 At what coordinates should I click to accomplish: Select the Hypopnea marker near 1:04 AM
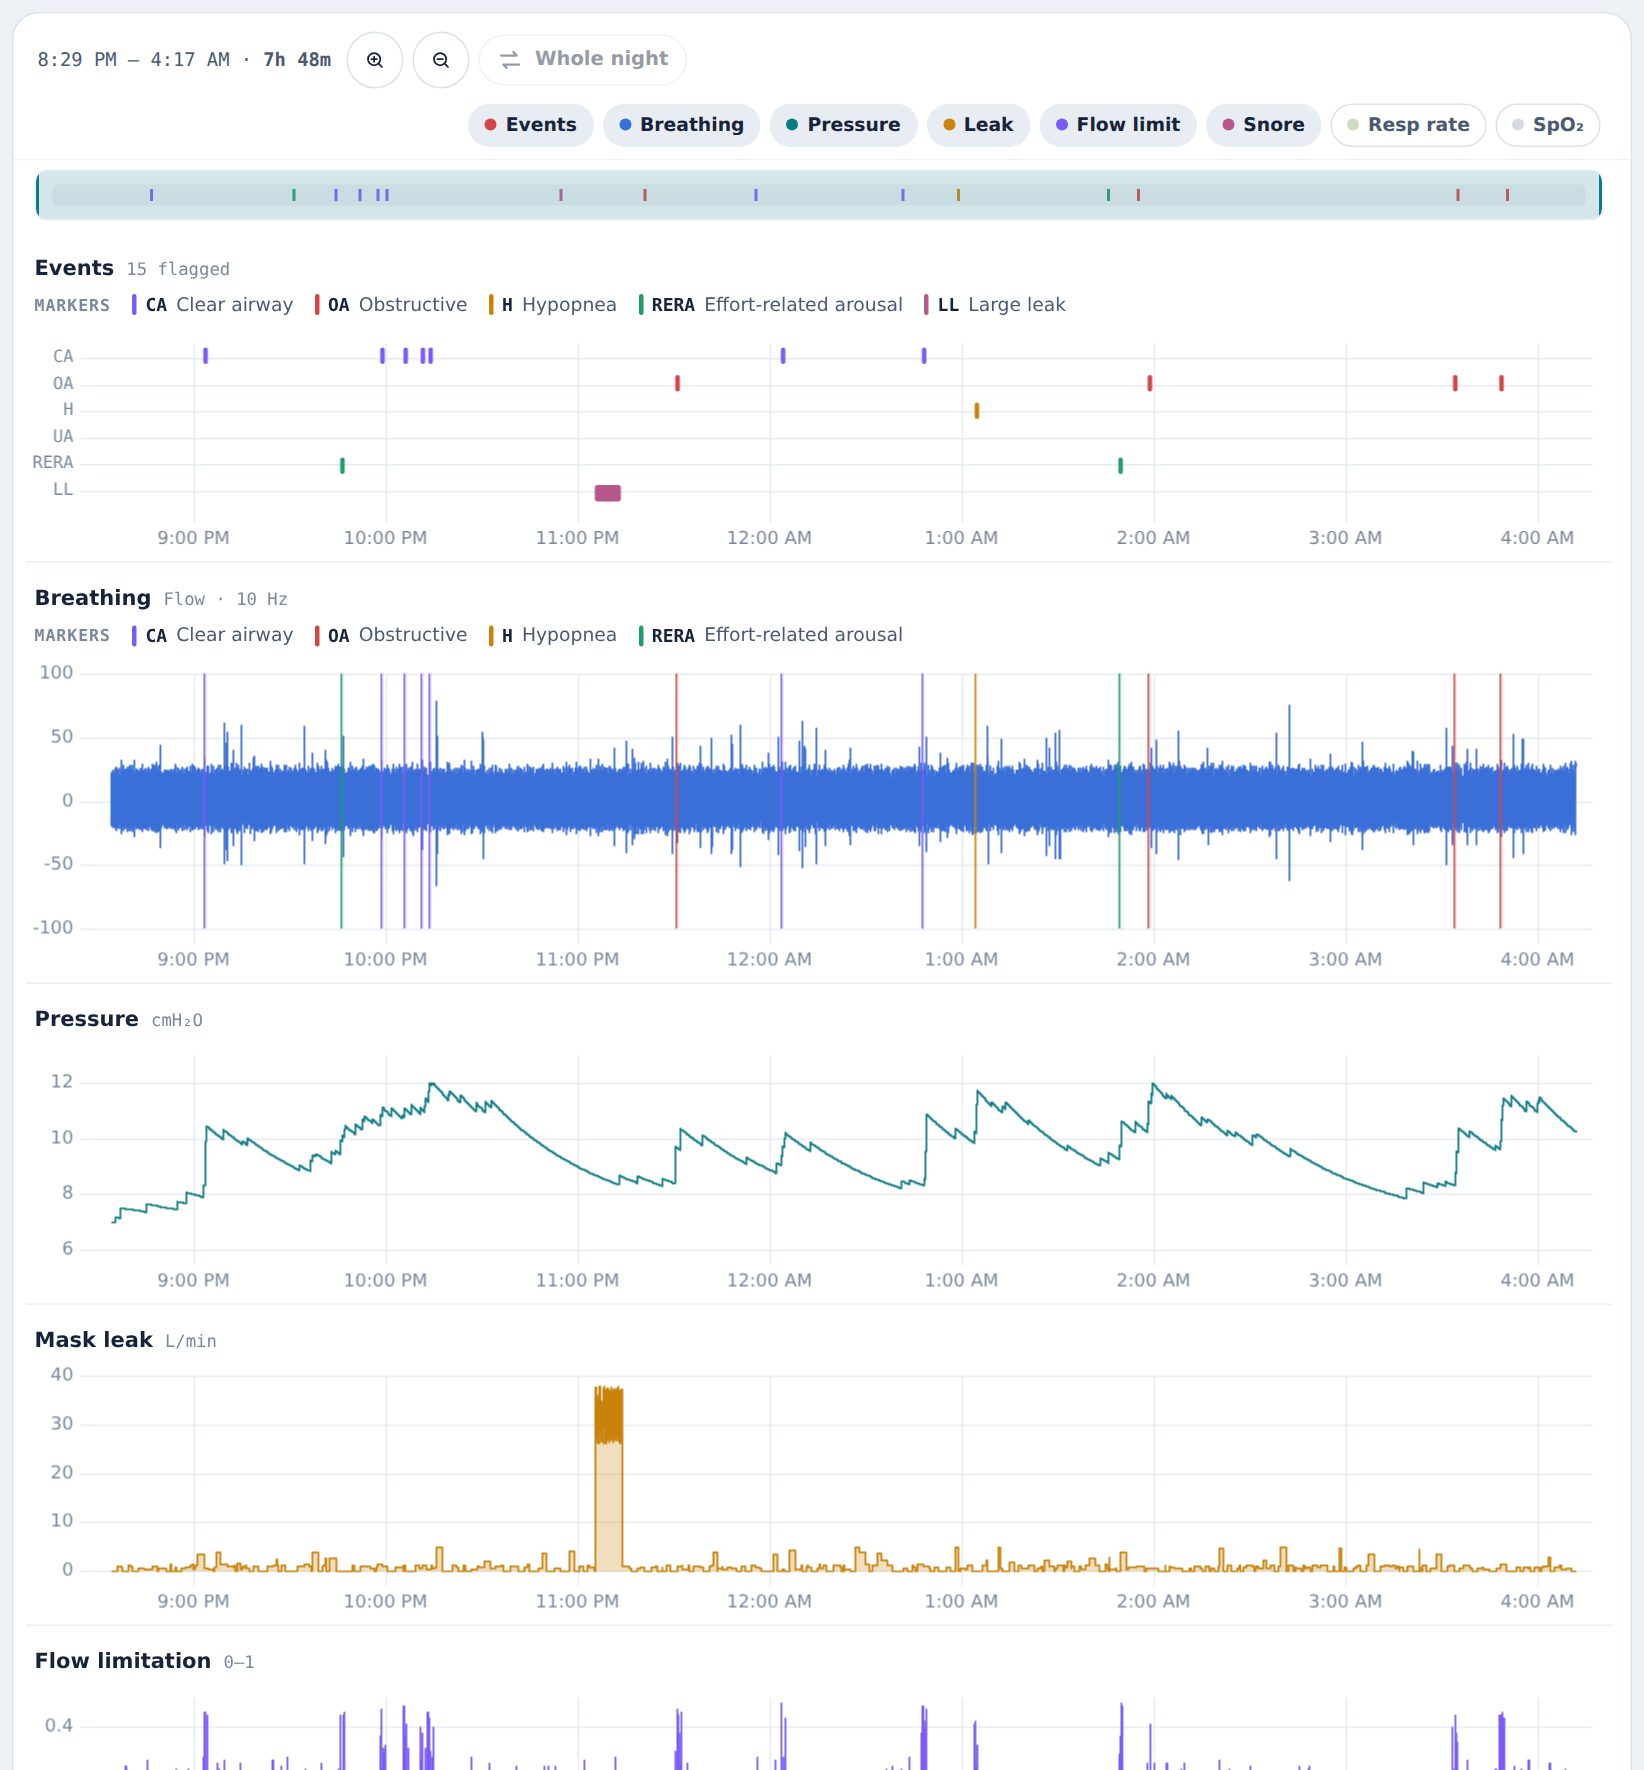click(x=977, y=410)
